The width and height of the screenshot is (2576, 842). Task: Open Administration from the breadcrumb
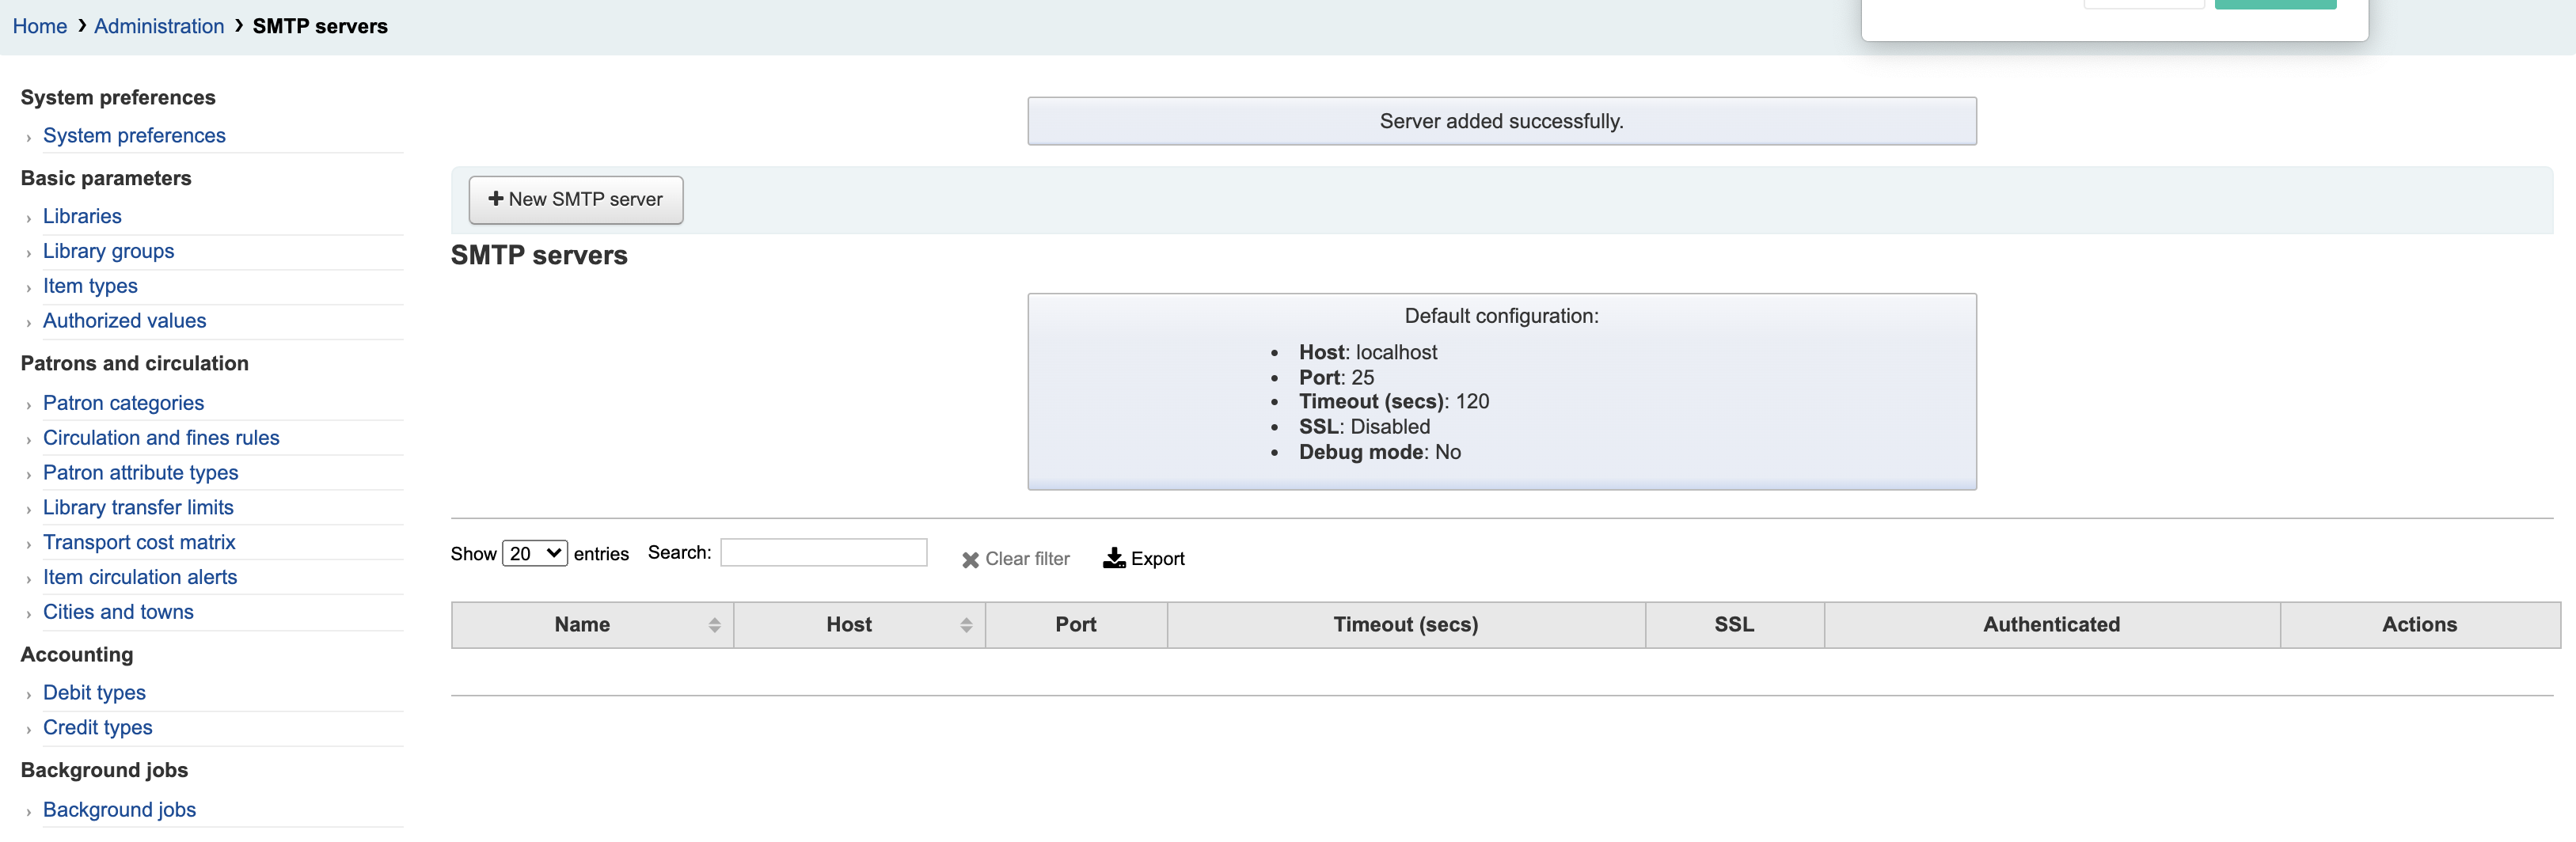159,26
